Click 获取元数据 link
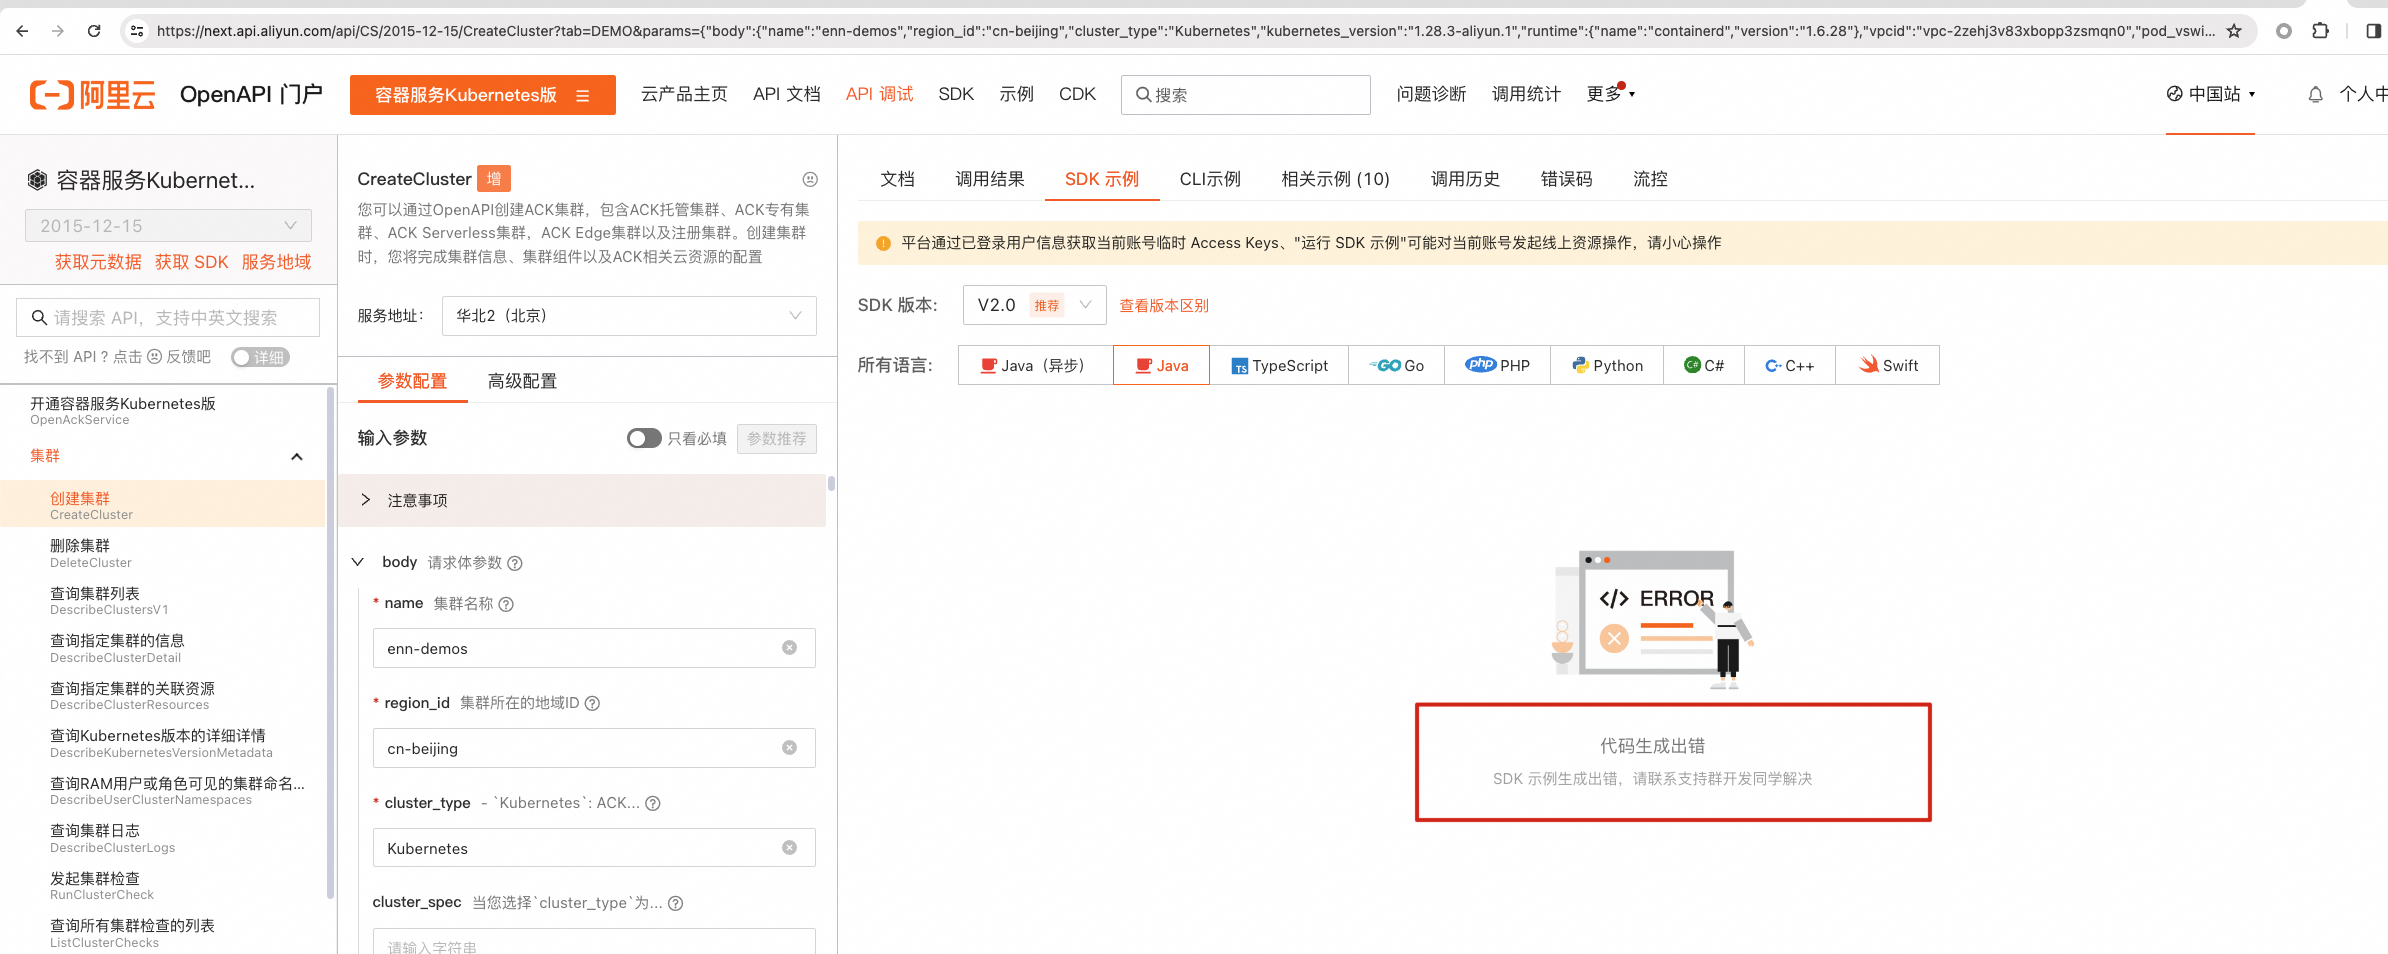 (98, 262)
